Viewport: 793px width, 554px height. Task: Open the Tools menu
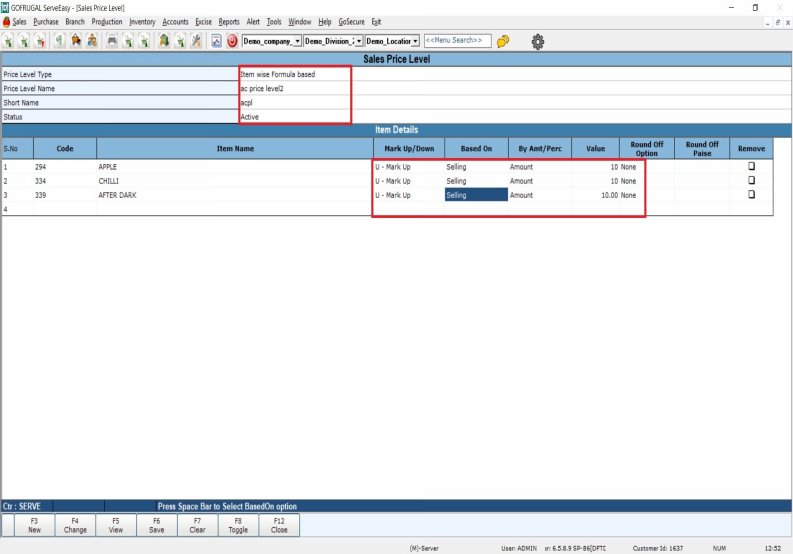pyautogui.click(x=274, y=22)
